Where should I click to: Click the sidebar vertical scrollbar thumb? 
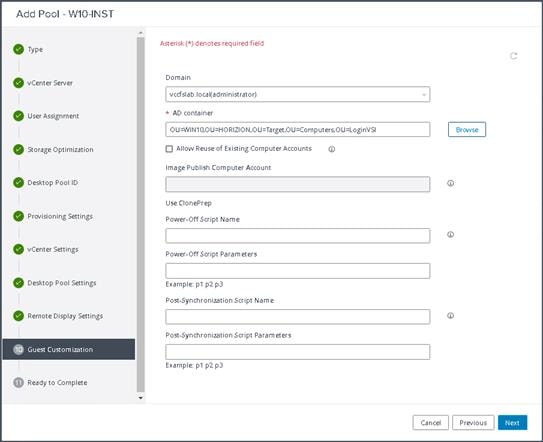pyautogui.click(x=140, y=214)
